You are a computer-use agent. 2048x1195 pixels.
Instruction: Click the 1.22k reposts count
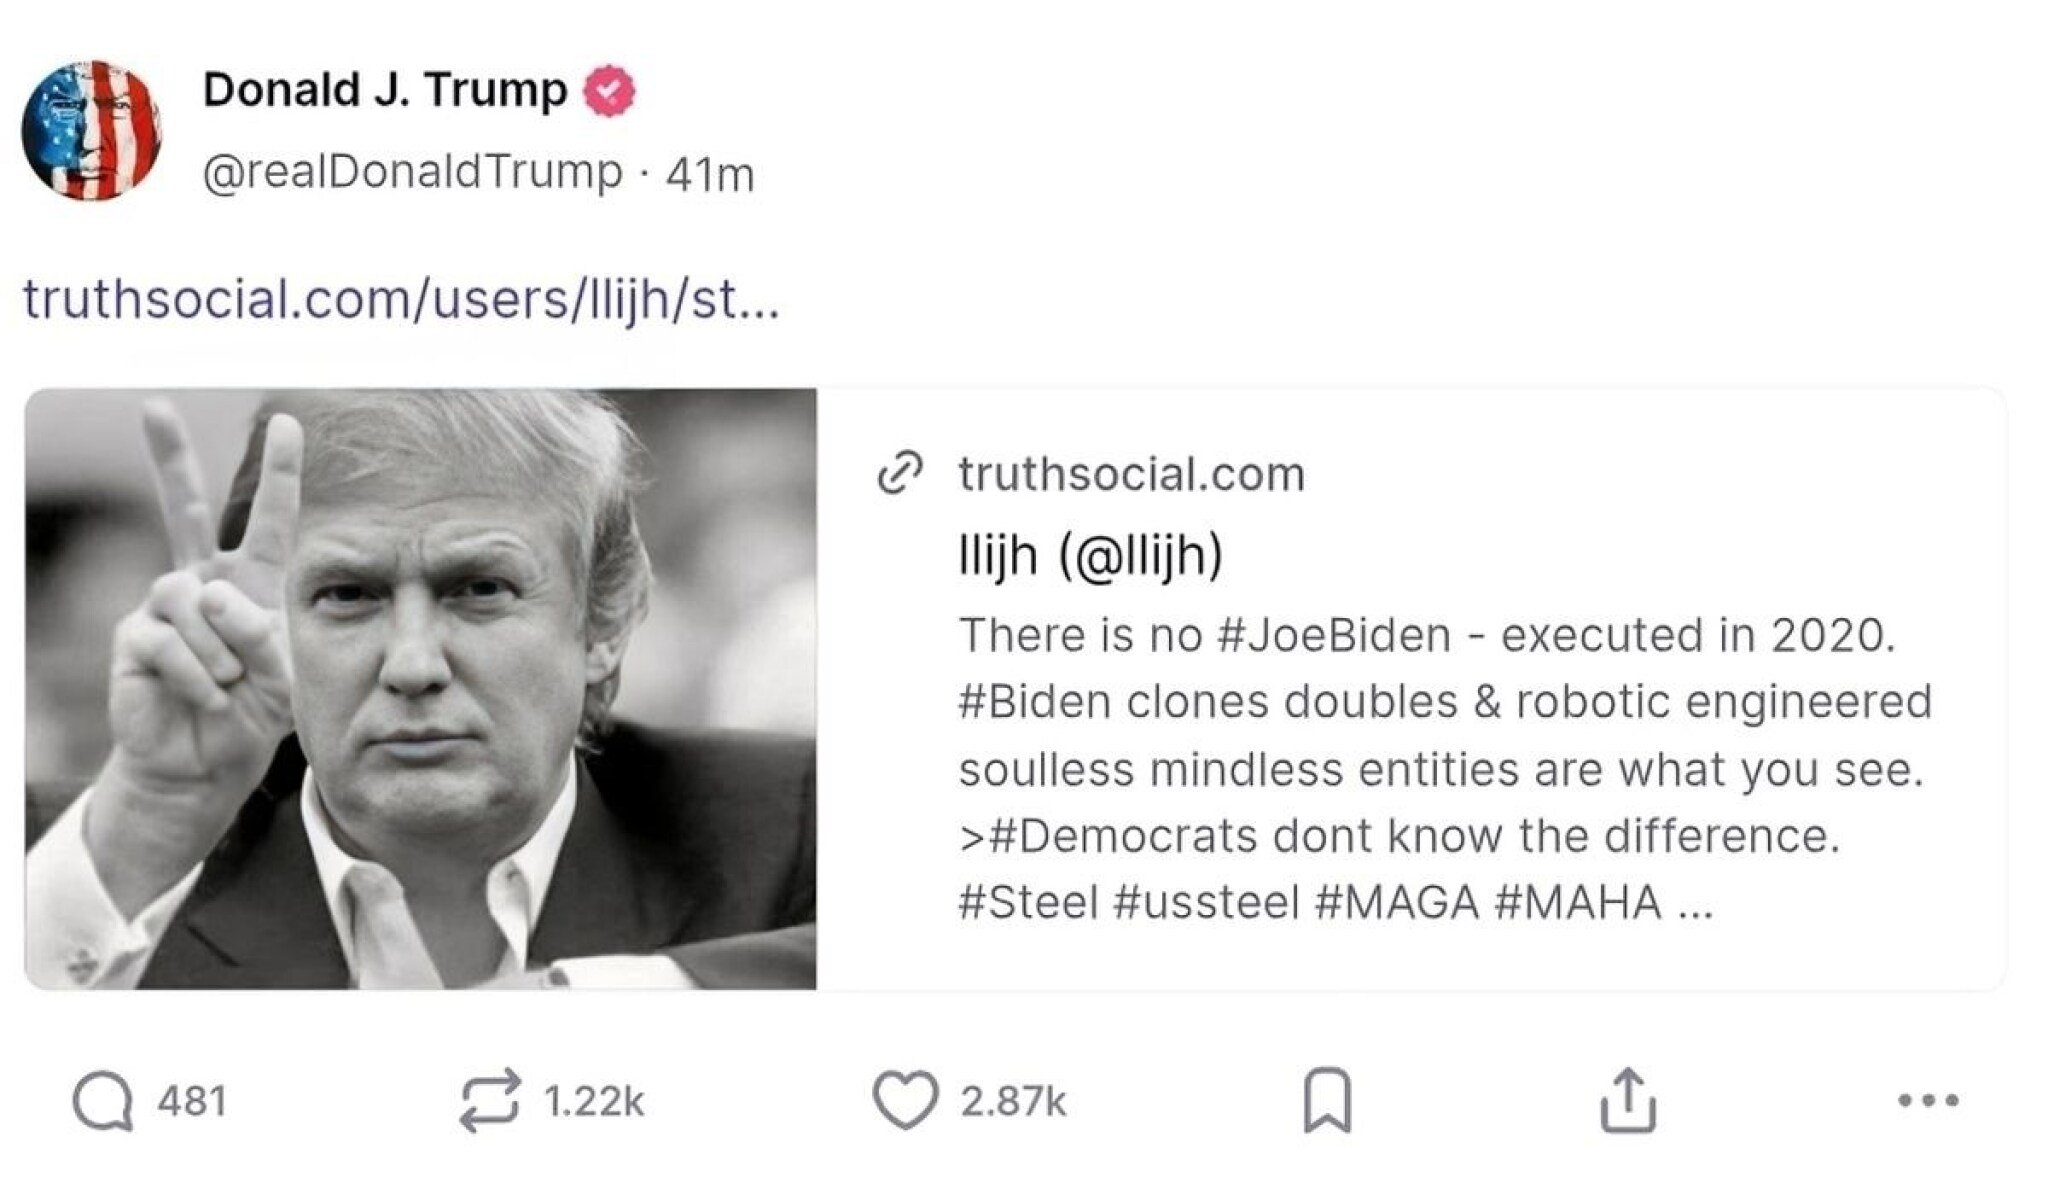pos(594,1102)
